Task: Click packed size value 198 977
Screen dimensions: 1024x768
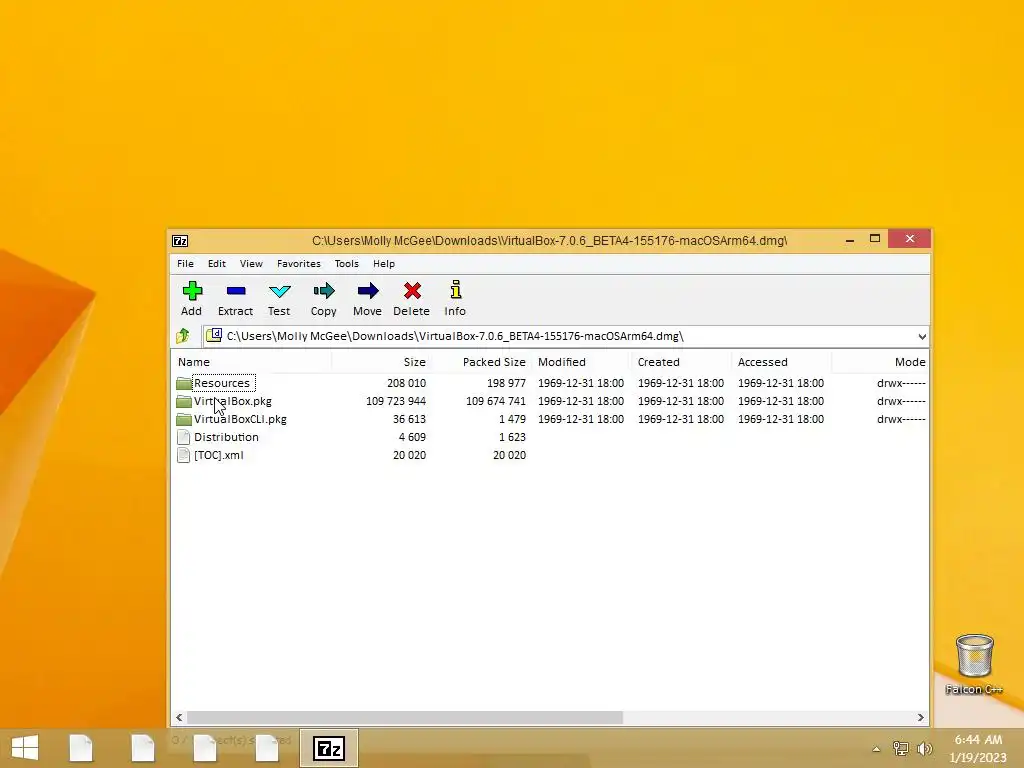Action: point(506,383)
